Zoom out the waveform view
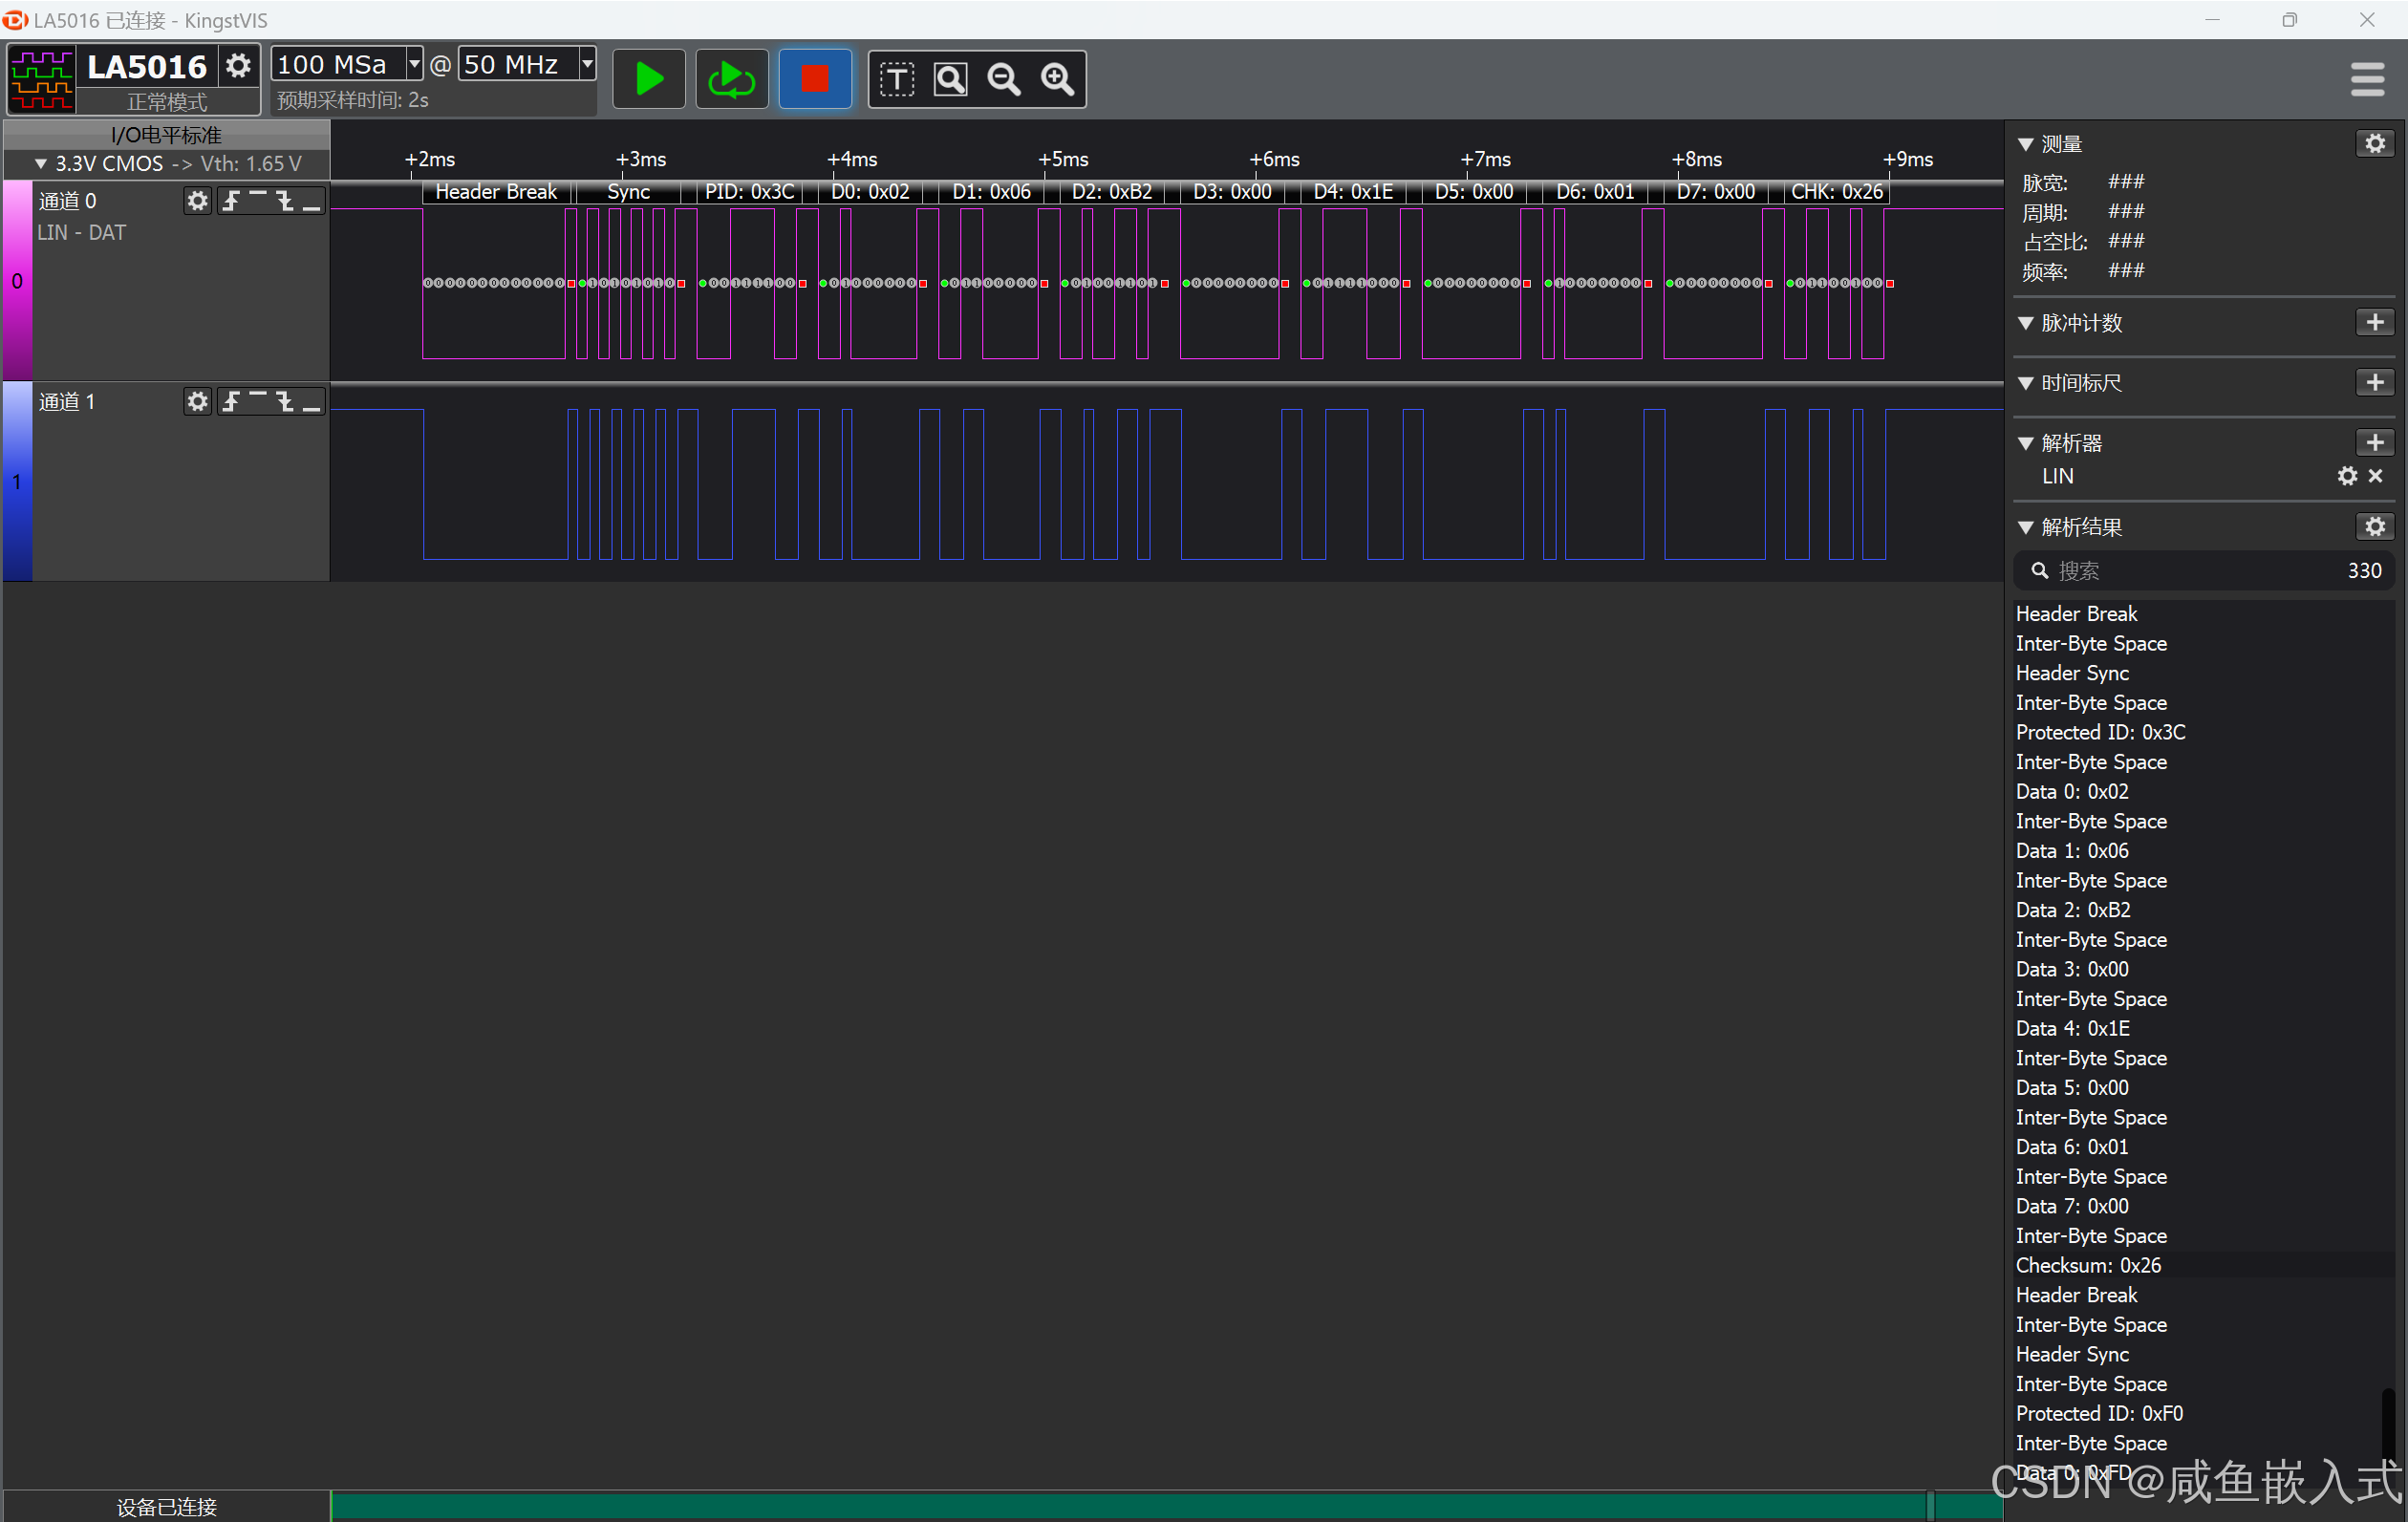The image size is (2408, 1522). point(1004,79)
